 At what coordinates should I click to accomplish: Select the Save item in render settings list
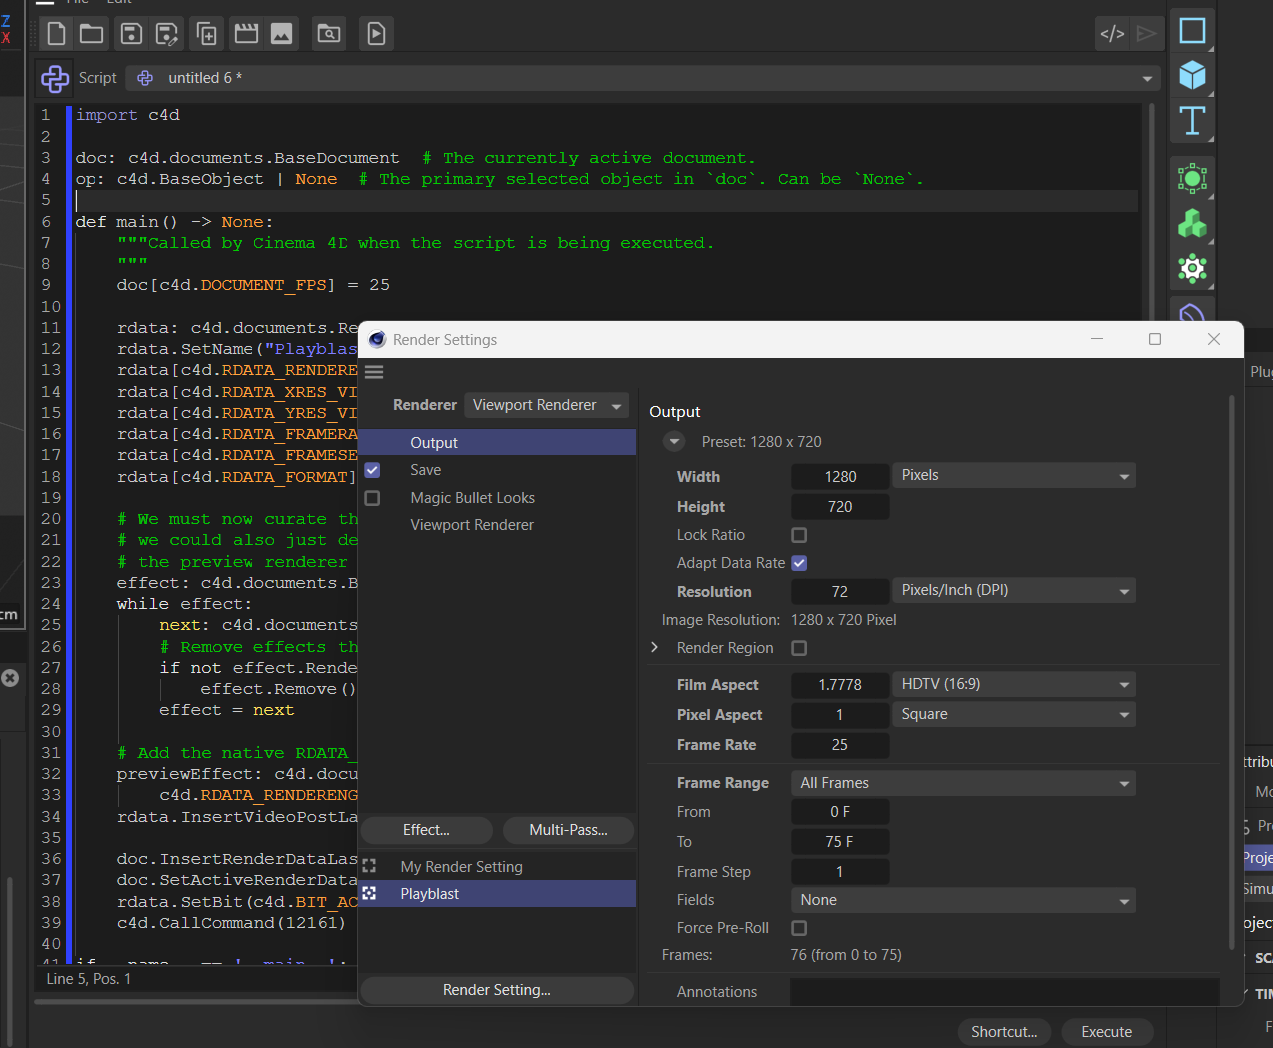tap(426, 470)
